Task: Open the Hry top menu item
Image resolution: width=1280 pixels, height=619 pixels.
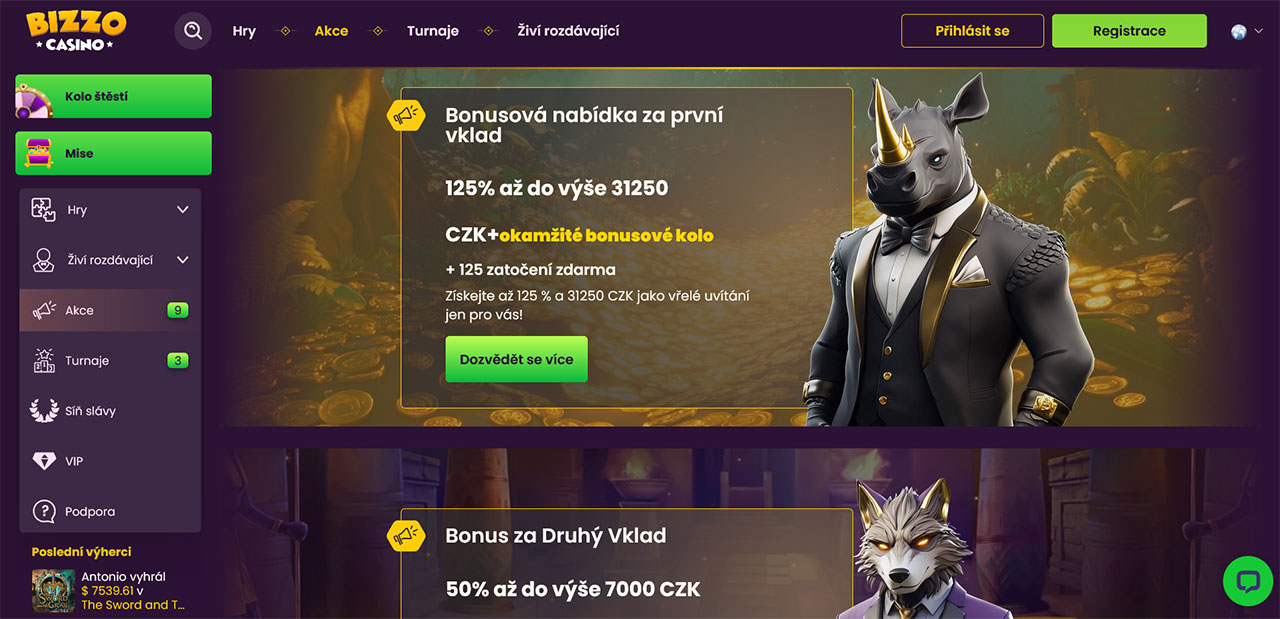Action: 244,31
